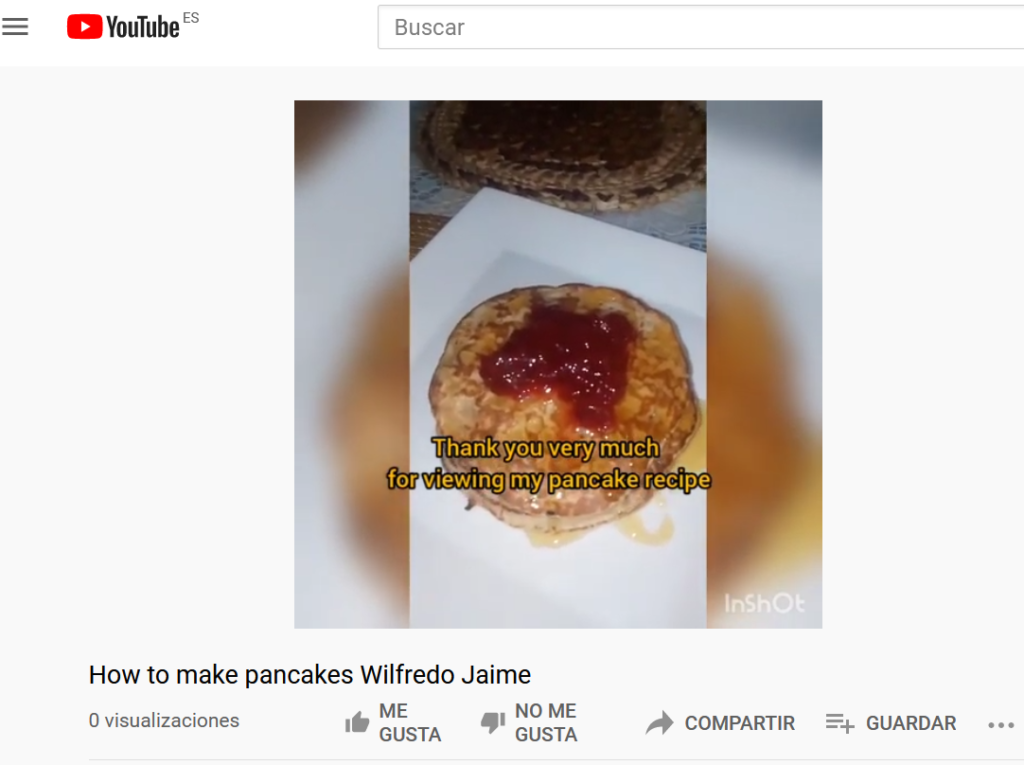Image resolution: width=1024 pixels, height=765 pixels.
Task: Like the video with the thumbs-up icon
Action: tap(357, 723)
